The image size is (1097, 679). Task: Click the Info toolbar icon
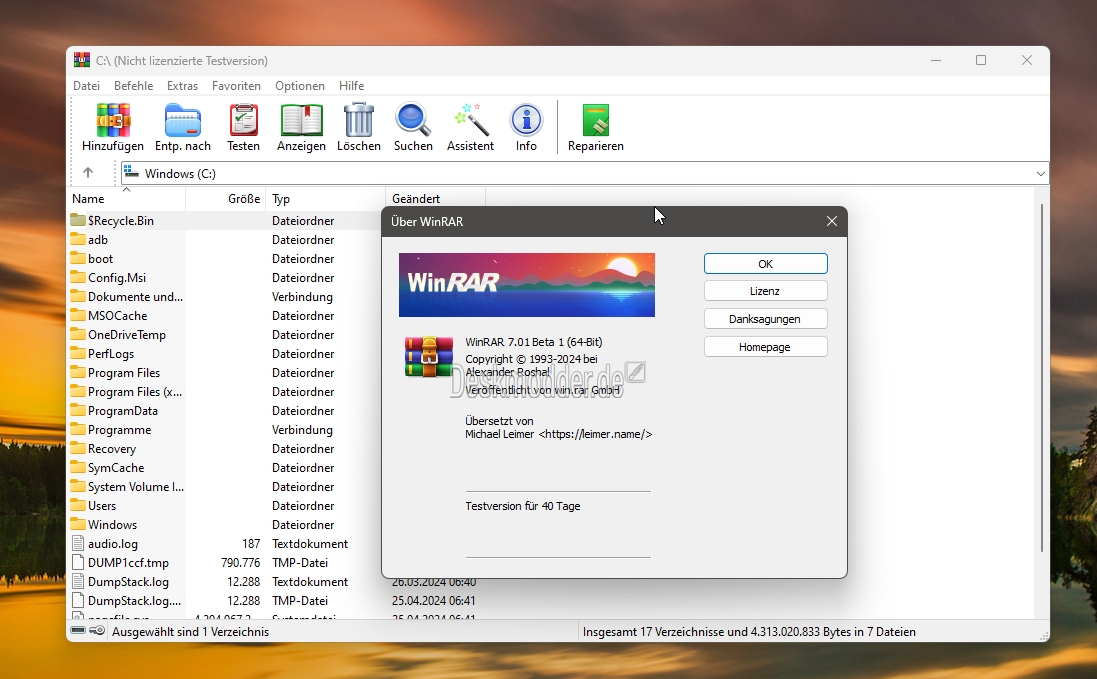(x=526, y=120)
